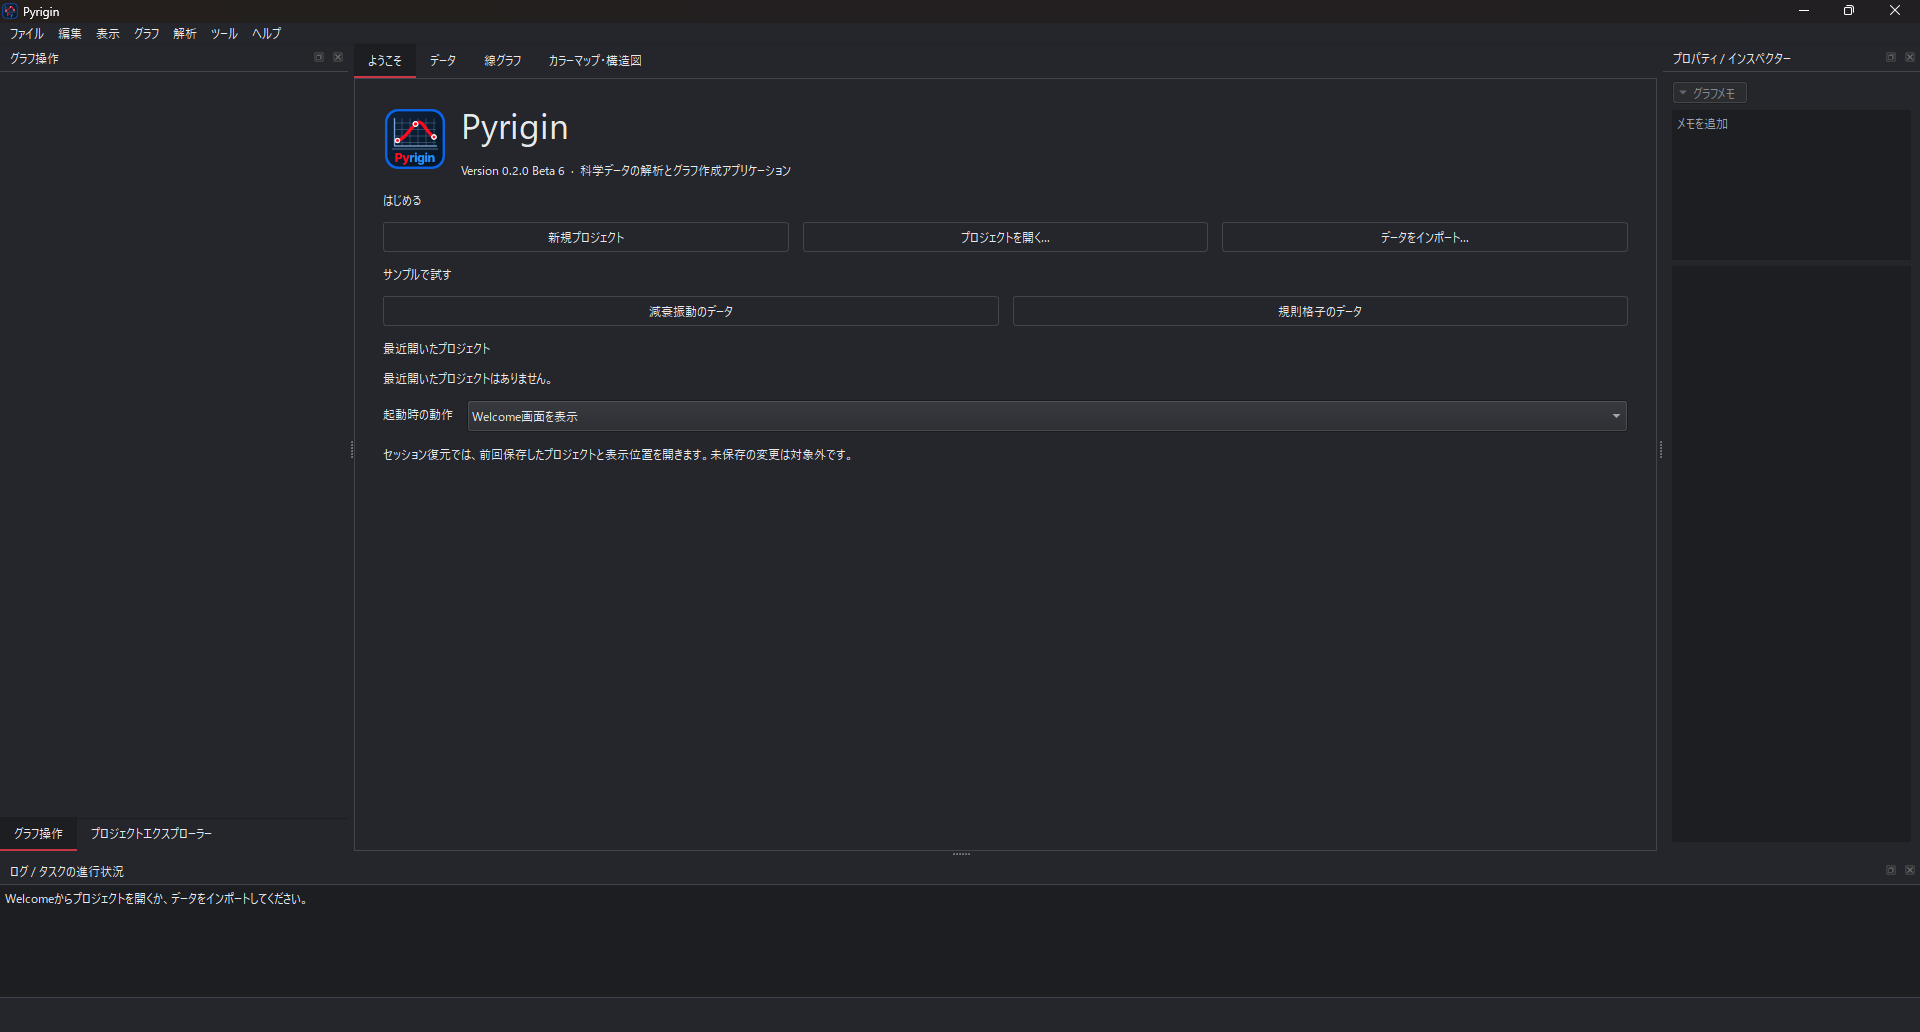This screenshot has height=1032, width=1920.
Task: Collapse the グラフメモ section
Action: click(1709, 93)
